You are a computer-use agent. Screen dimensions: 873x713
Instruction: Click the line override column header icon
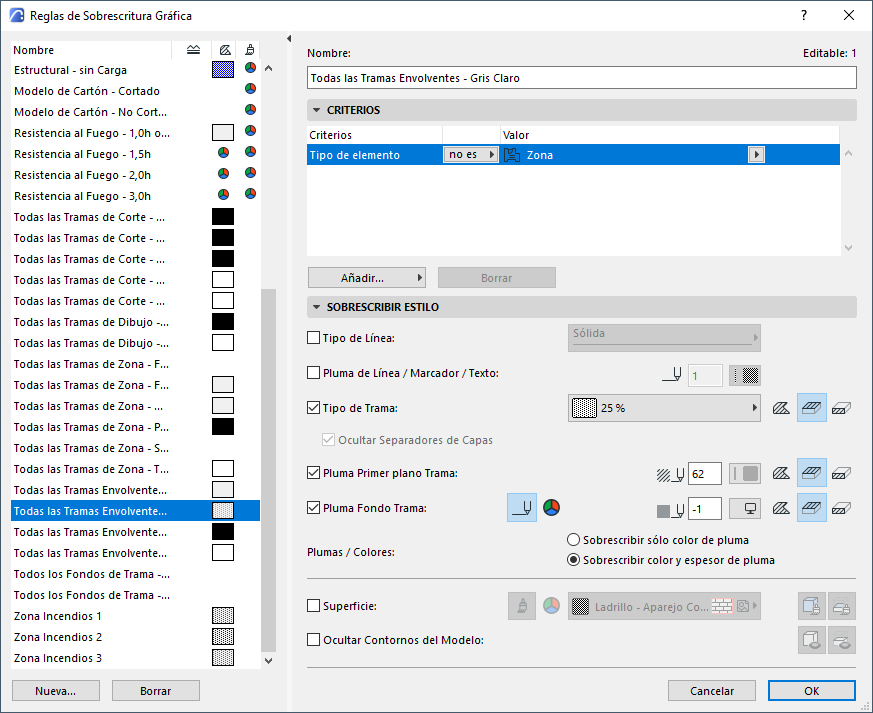click(193, 50)
